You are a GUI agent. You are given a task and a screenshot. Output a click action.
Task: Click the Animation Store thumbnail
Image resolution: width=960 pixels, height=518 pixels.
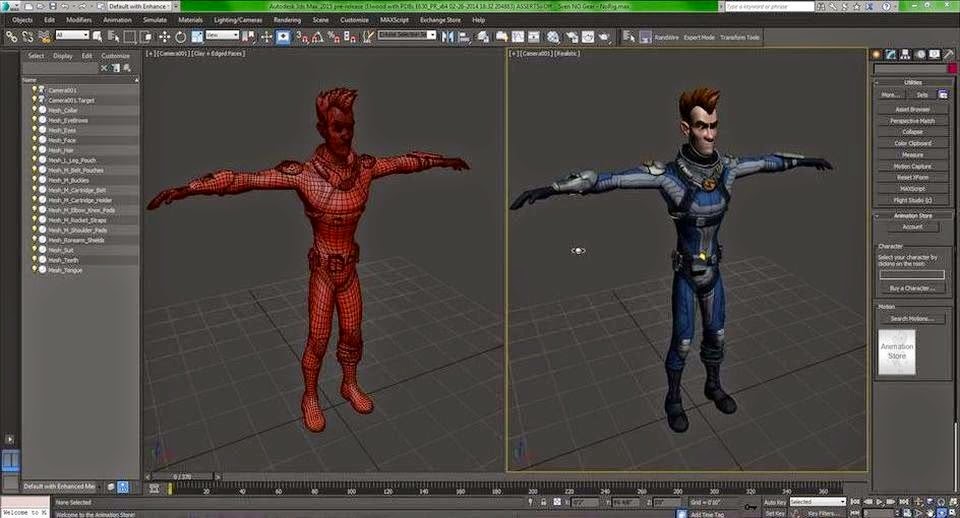(x=897, y=352)
